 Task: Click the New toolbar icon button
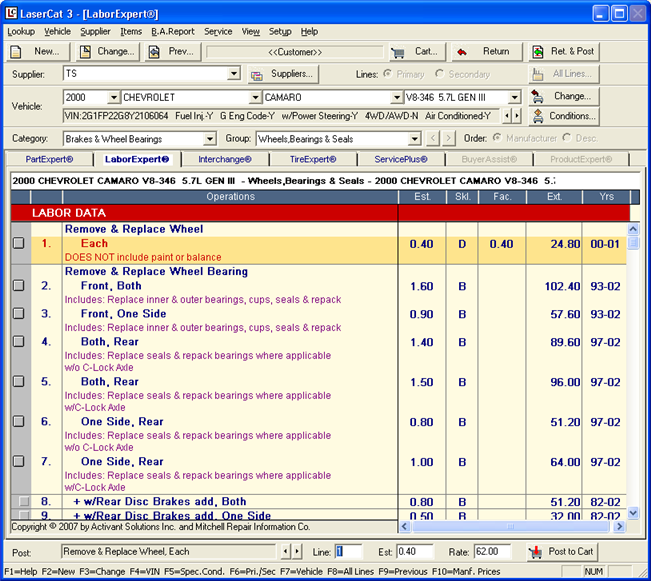coord(35,51)
